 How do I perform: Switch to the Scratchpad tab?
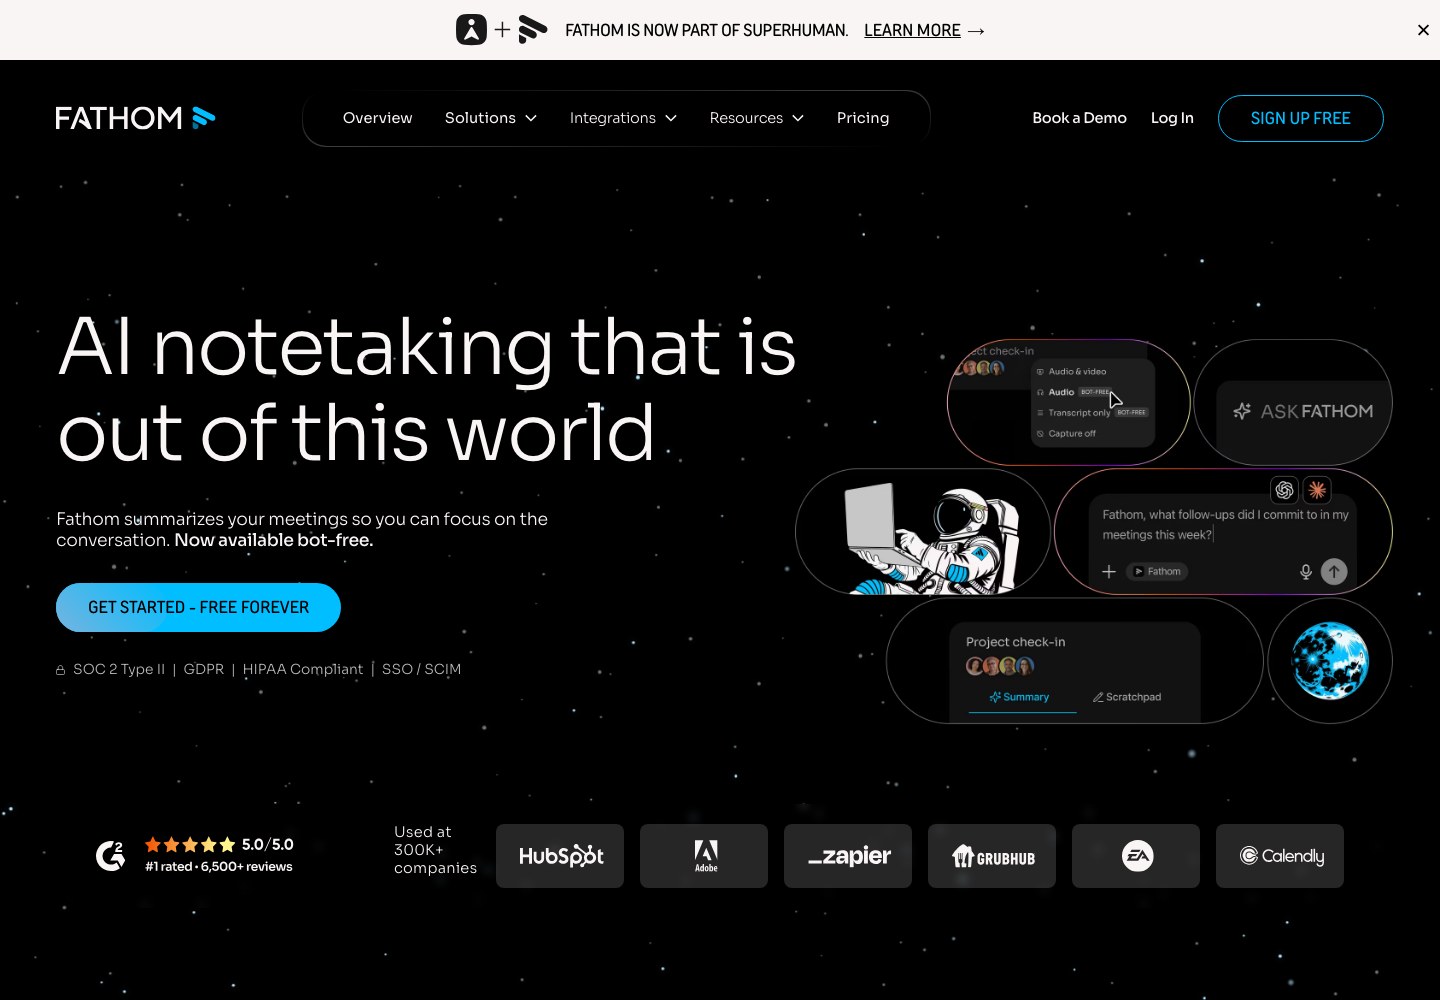click(x=1127, y=697)
